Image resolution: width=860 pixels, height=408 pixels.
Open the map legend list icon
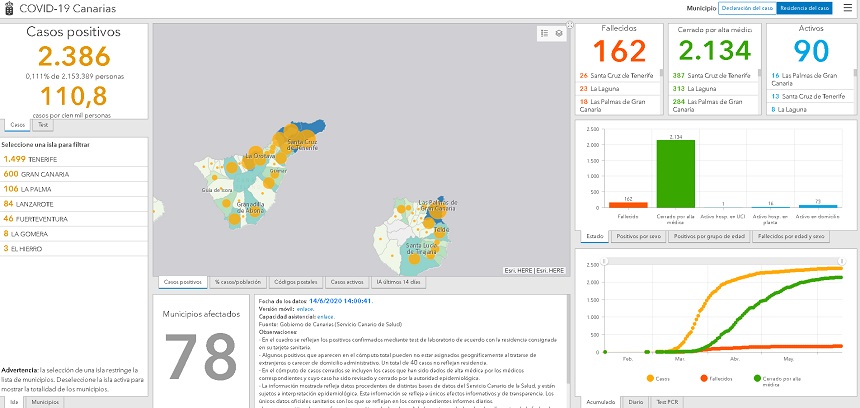[544, 33]
